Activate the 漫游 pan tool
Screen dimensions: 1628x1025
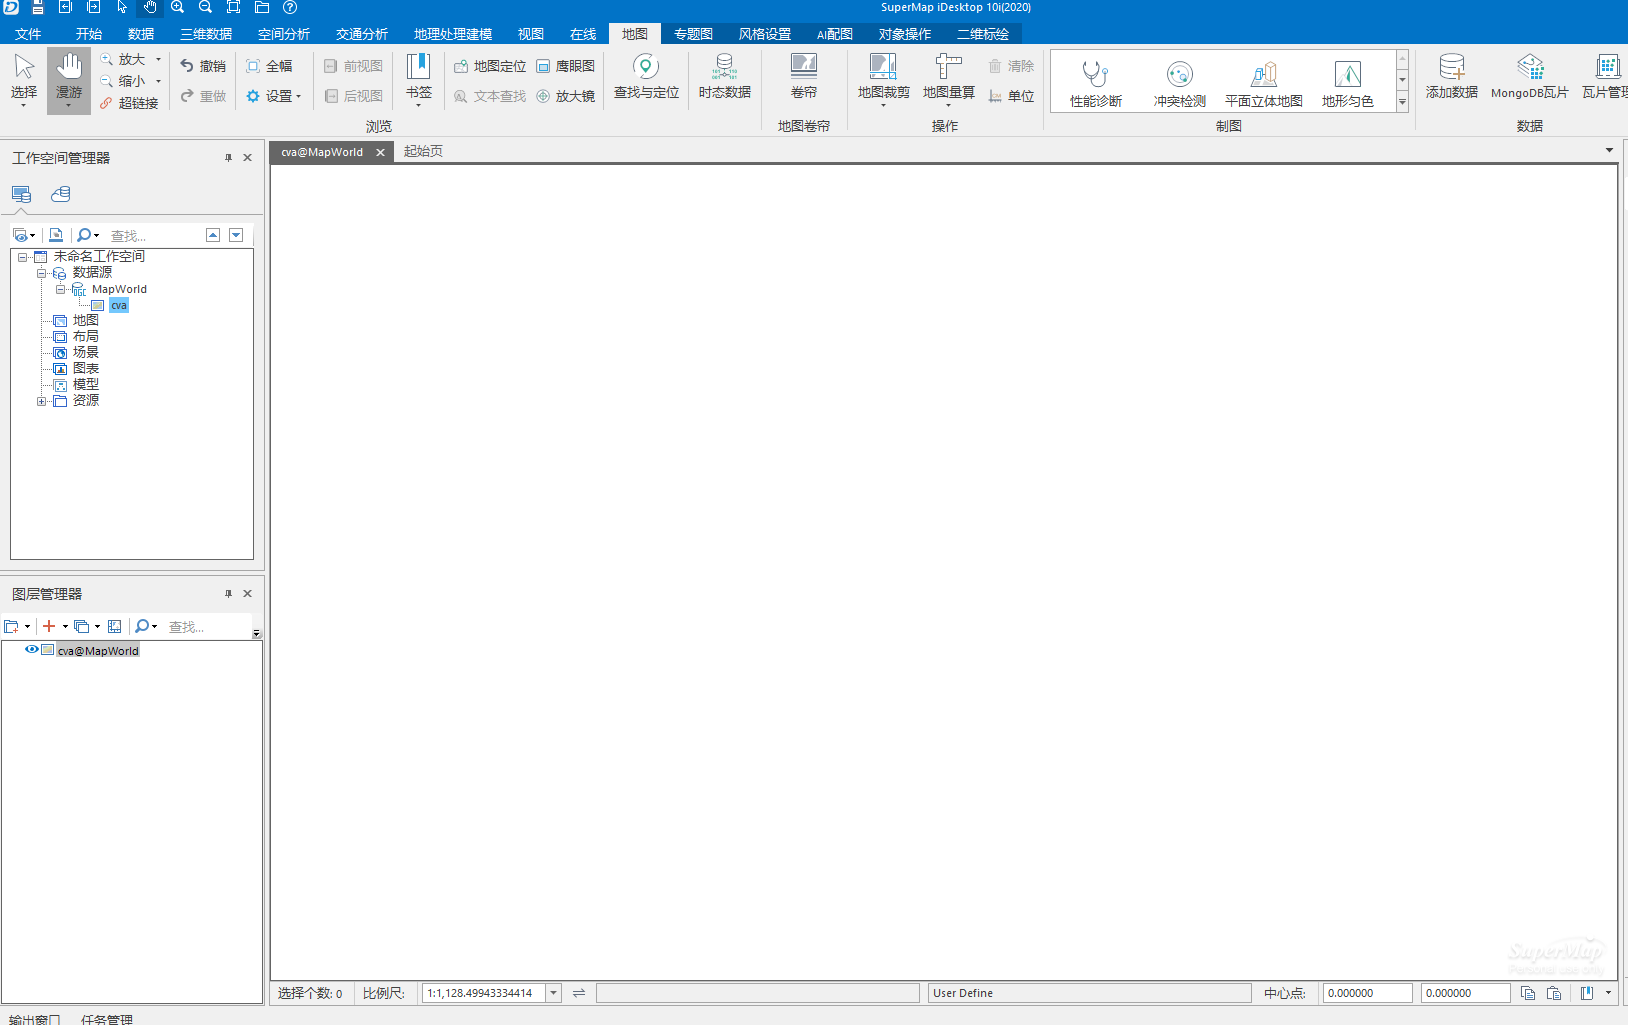pyautogui.click(x=69, y=80)
